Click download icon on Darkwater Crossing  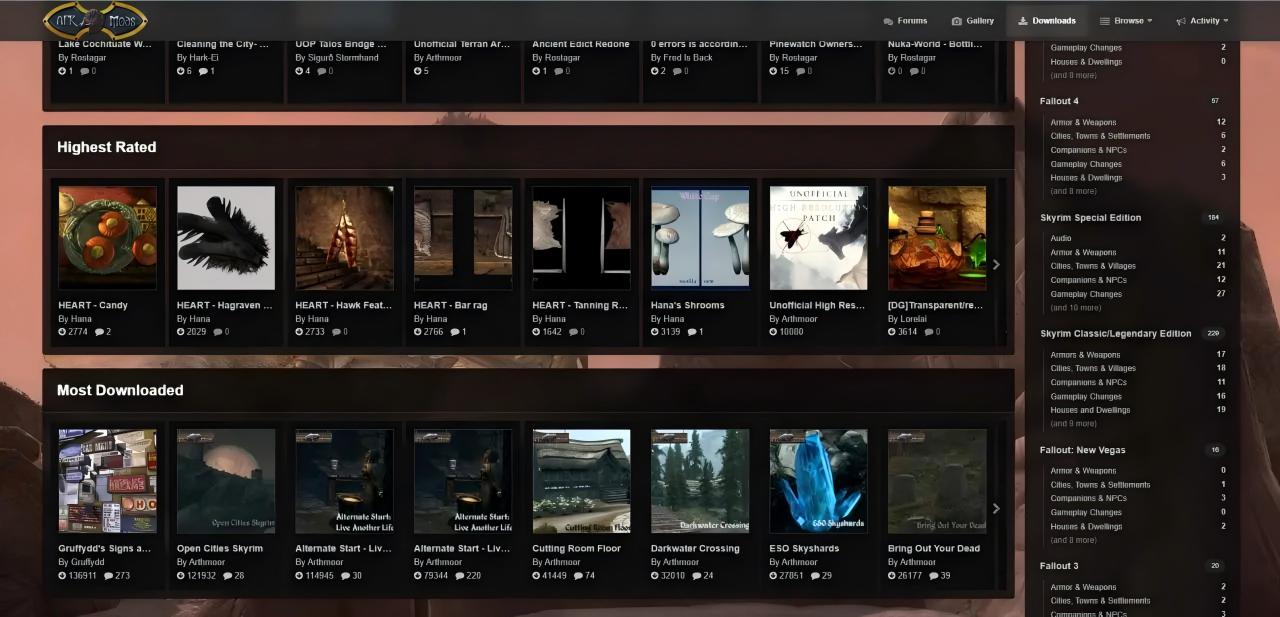click(655, 576)
